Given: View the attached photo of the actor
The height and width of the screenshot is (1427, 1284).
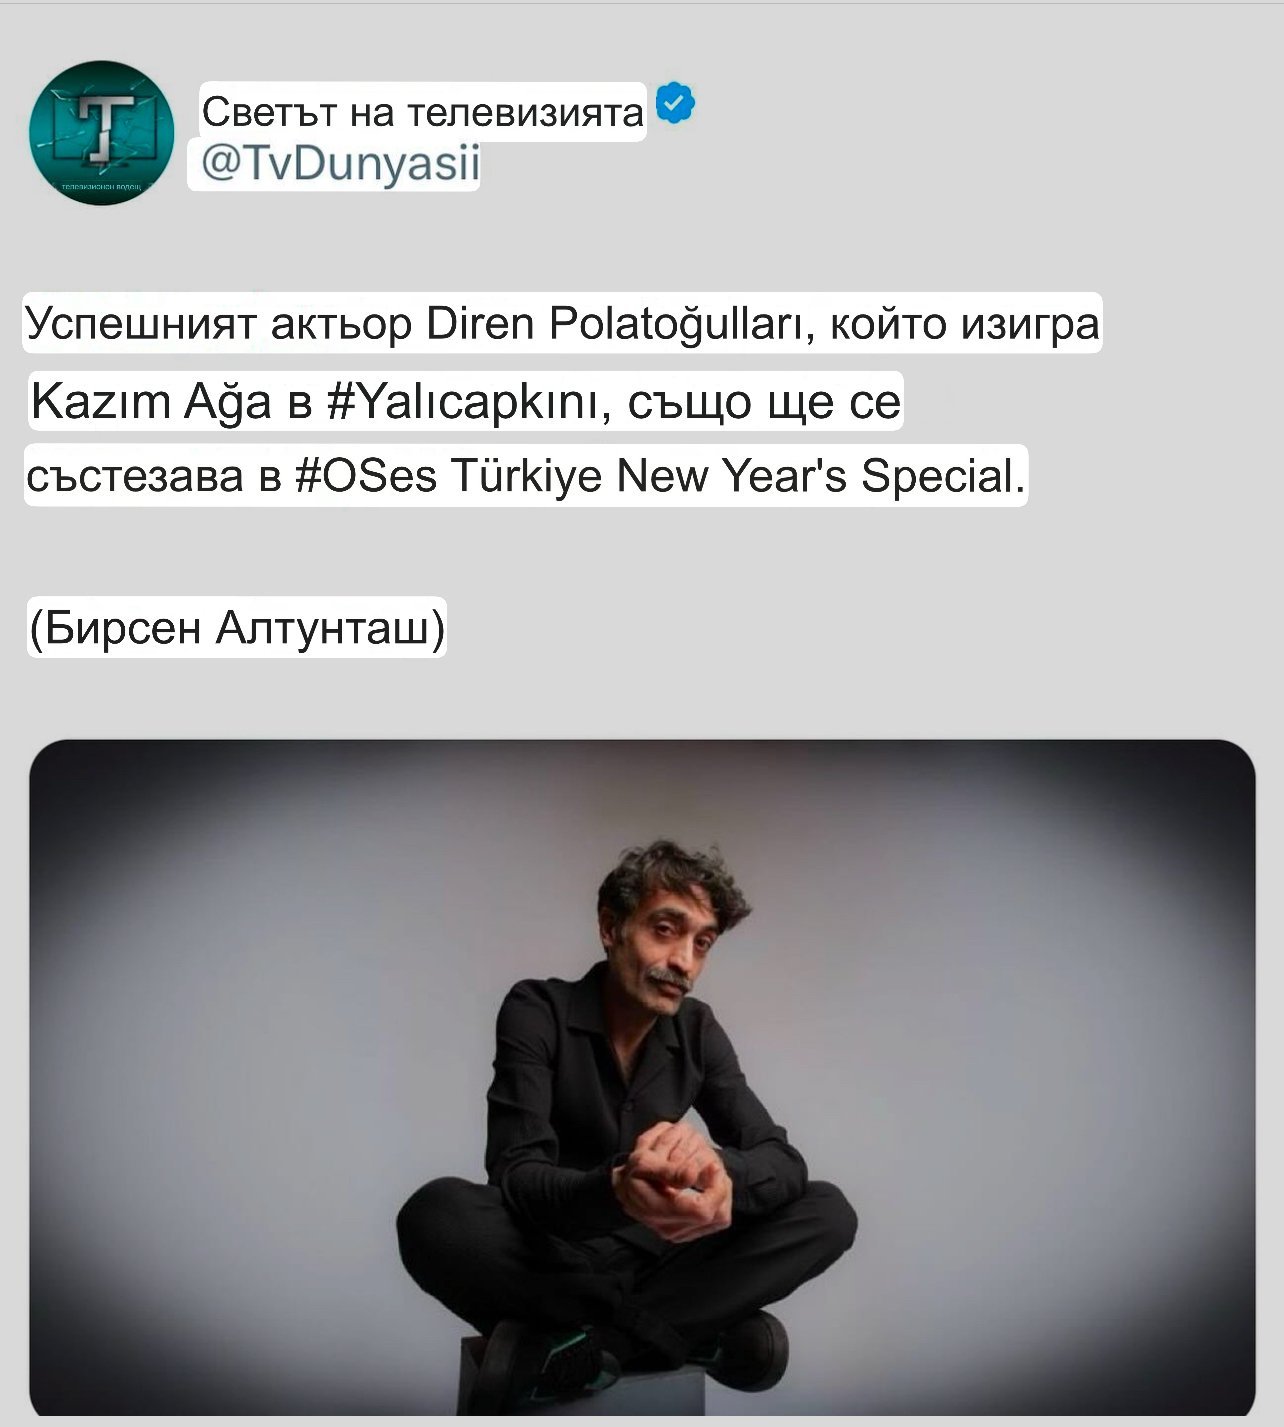Looking at the screenshot, I should coord(642,1077).
